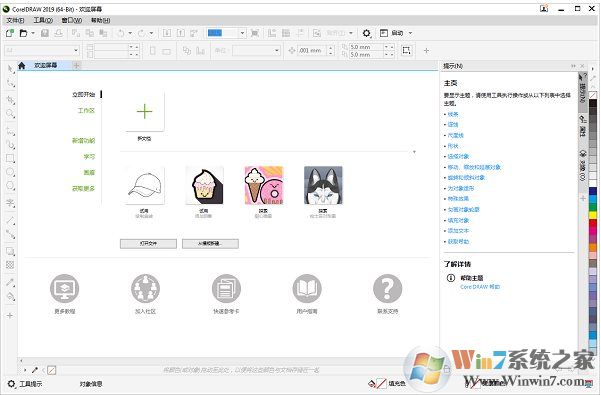601x395 pixels.
Task: Click the Open folder toolbar icon
Action: [x=23, y=33]
